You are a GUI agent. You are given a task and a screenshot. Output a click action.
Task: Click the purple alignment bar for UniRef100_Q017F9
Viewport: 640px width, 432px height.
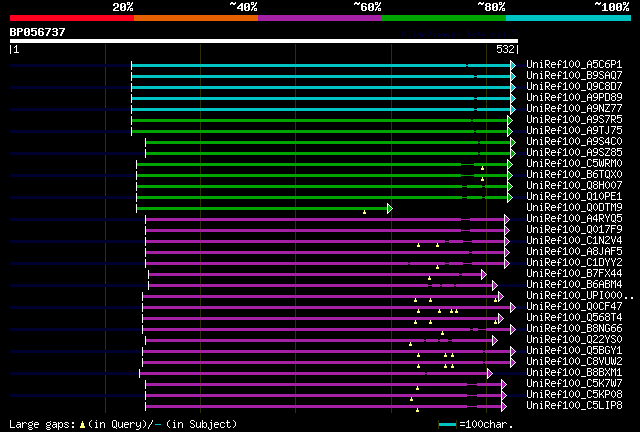tap(324, 231)
